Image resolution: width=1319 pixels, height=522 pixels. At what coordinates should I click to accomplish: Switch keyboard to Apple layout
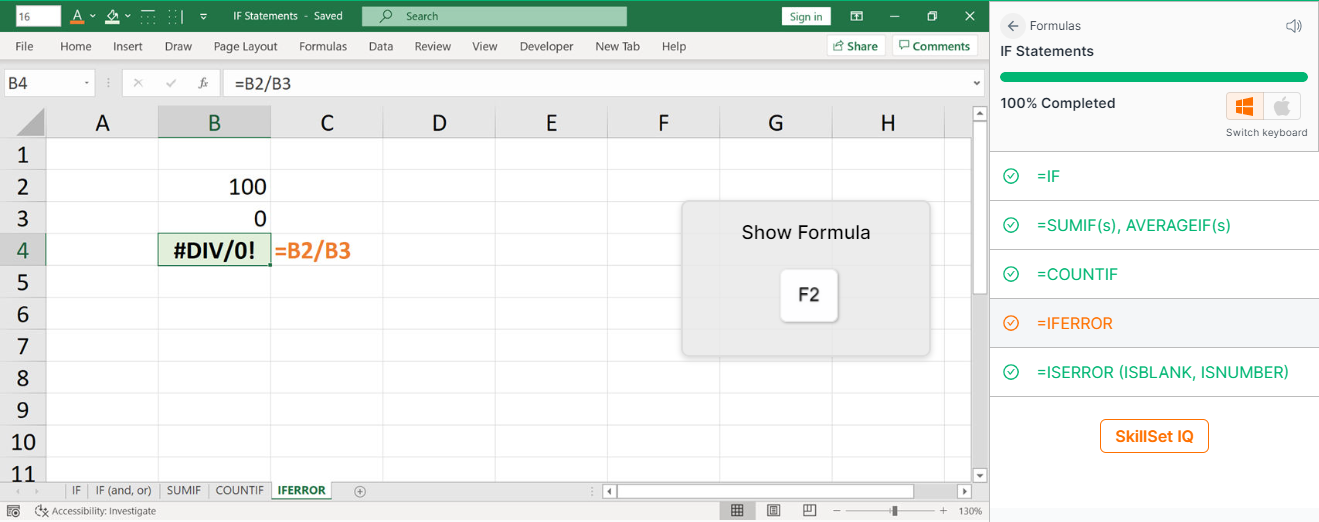[x=1281, y=106]
